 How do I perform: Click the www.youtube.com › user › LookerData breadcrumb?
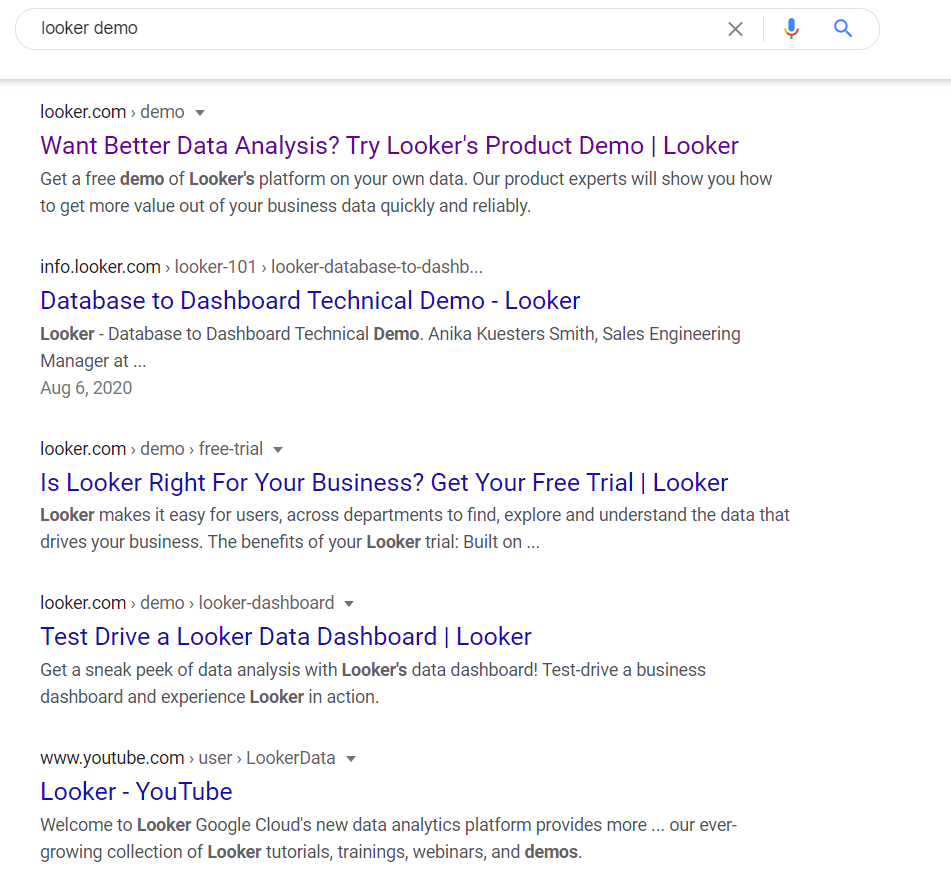(187, 758)
